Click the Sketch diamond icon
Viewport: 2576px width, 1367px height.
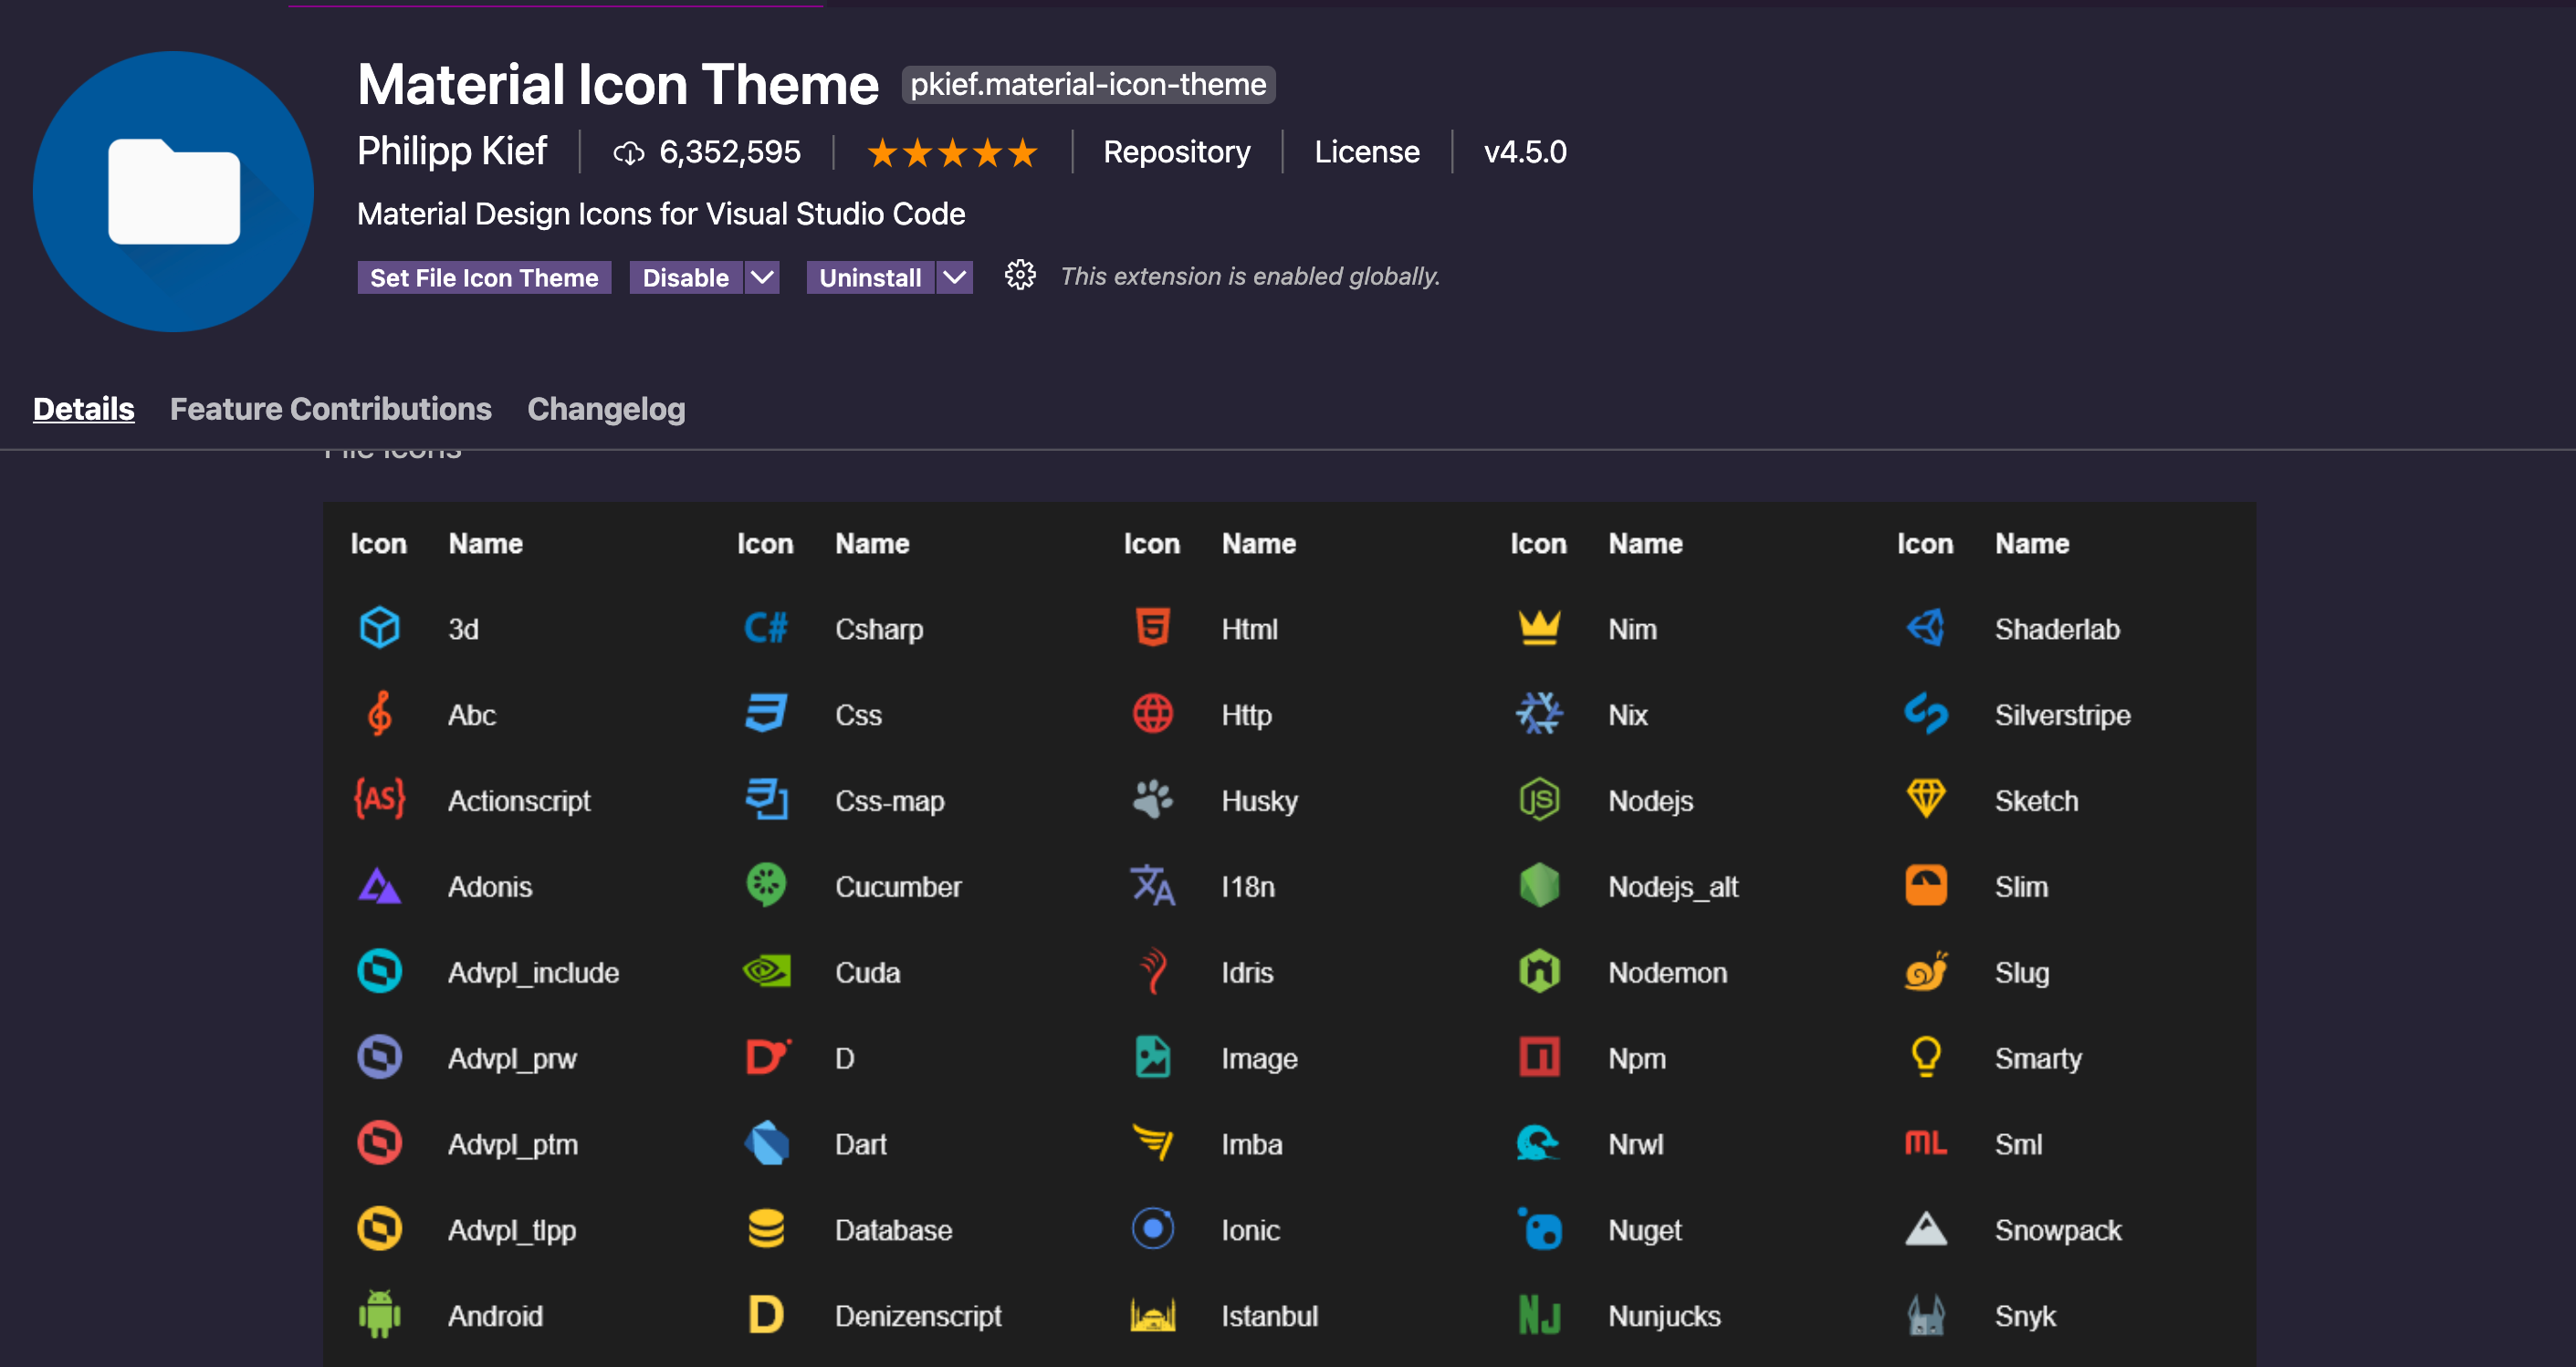coord(1926,800)
